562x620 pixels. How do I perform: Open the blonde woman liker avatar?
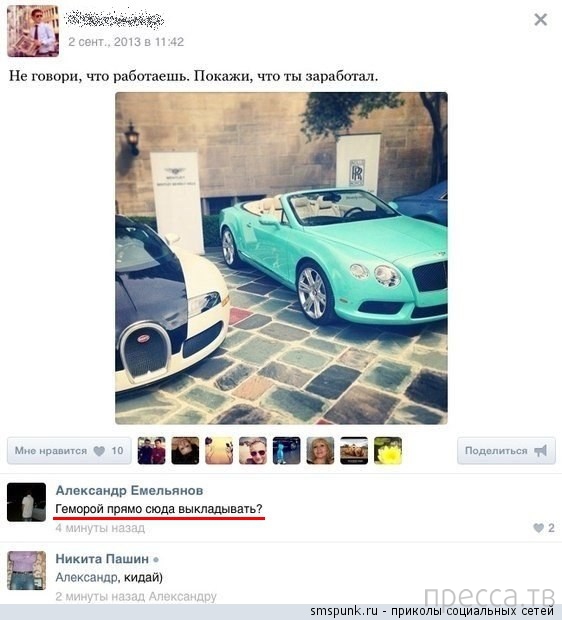320,450
